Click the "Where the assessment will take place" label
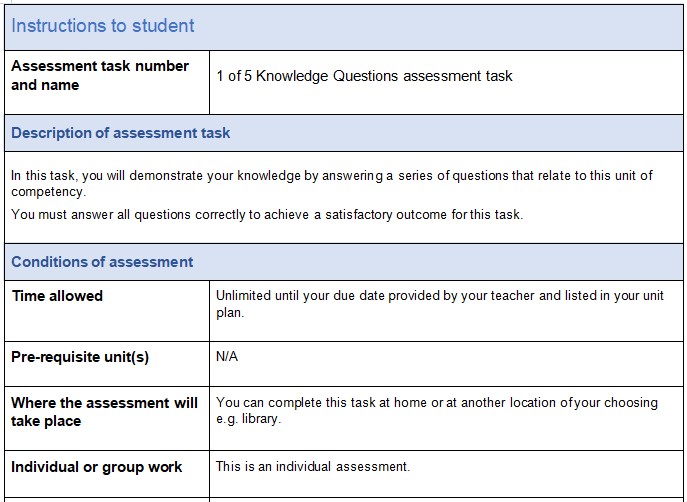Image resolution: width=687 pixels, height=502 pixels. (x=104, y=412)
